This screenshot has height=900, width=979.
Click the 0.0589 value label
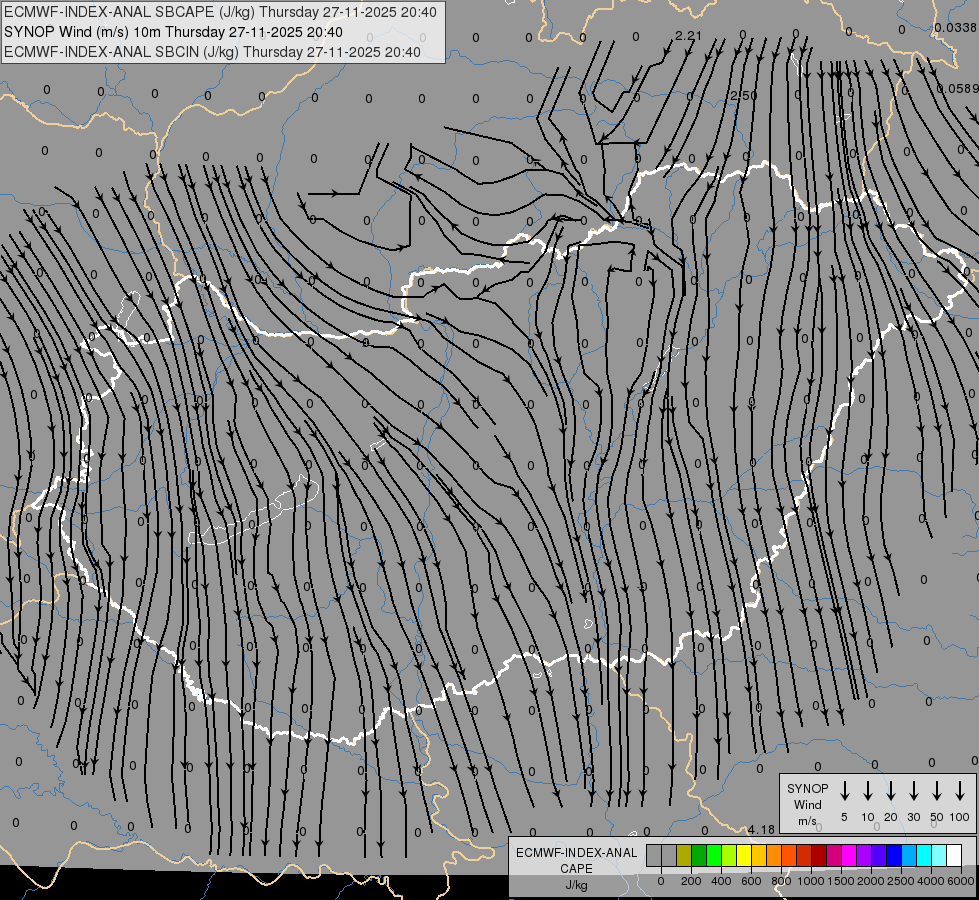958,89
